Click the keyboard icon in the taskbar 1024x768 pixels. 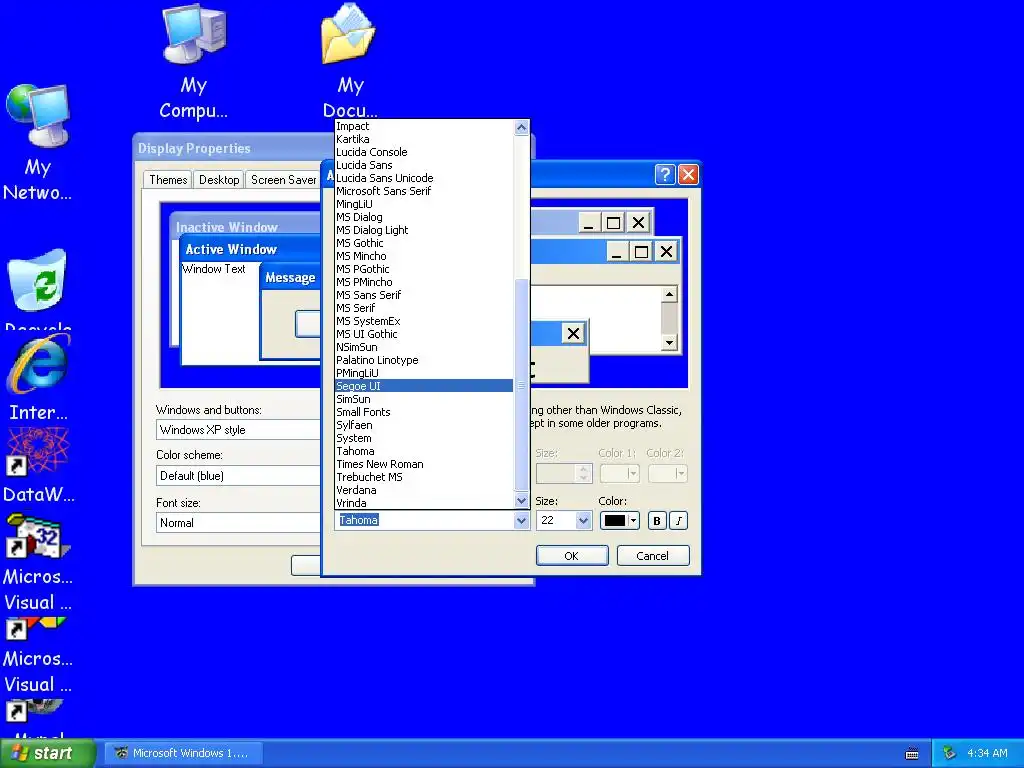pyautogui.click(x=912, y=754)
